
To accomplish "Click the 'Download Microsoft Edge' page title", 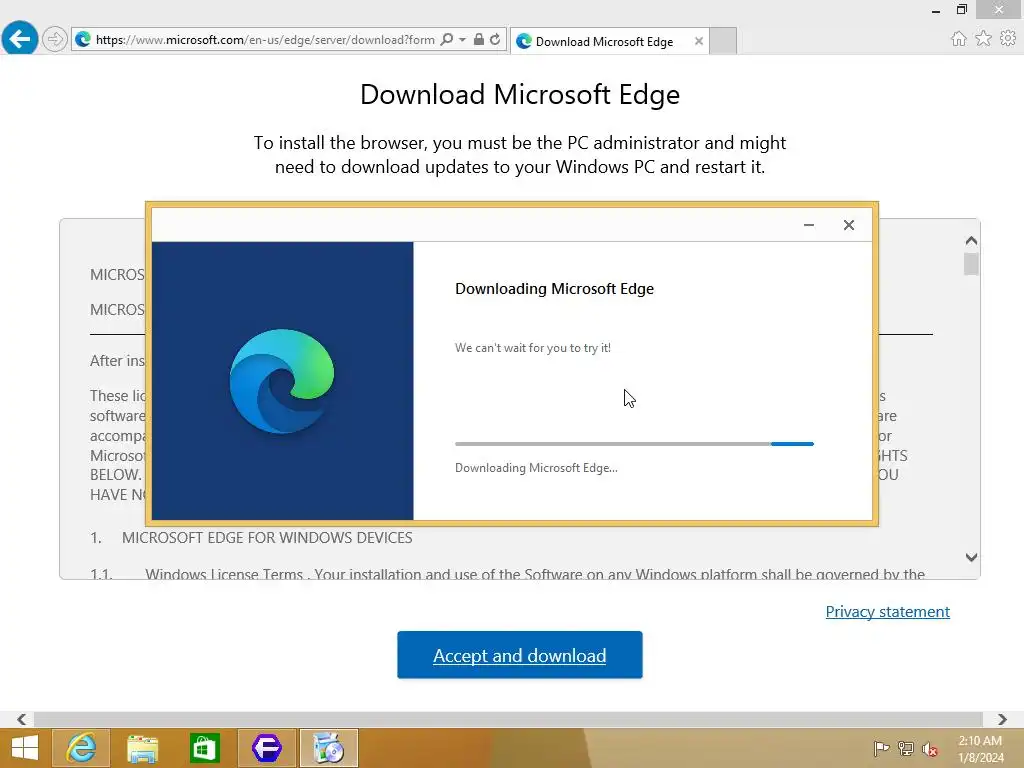I will pos(520,95).
